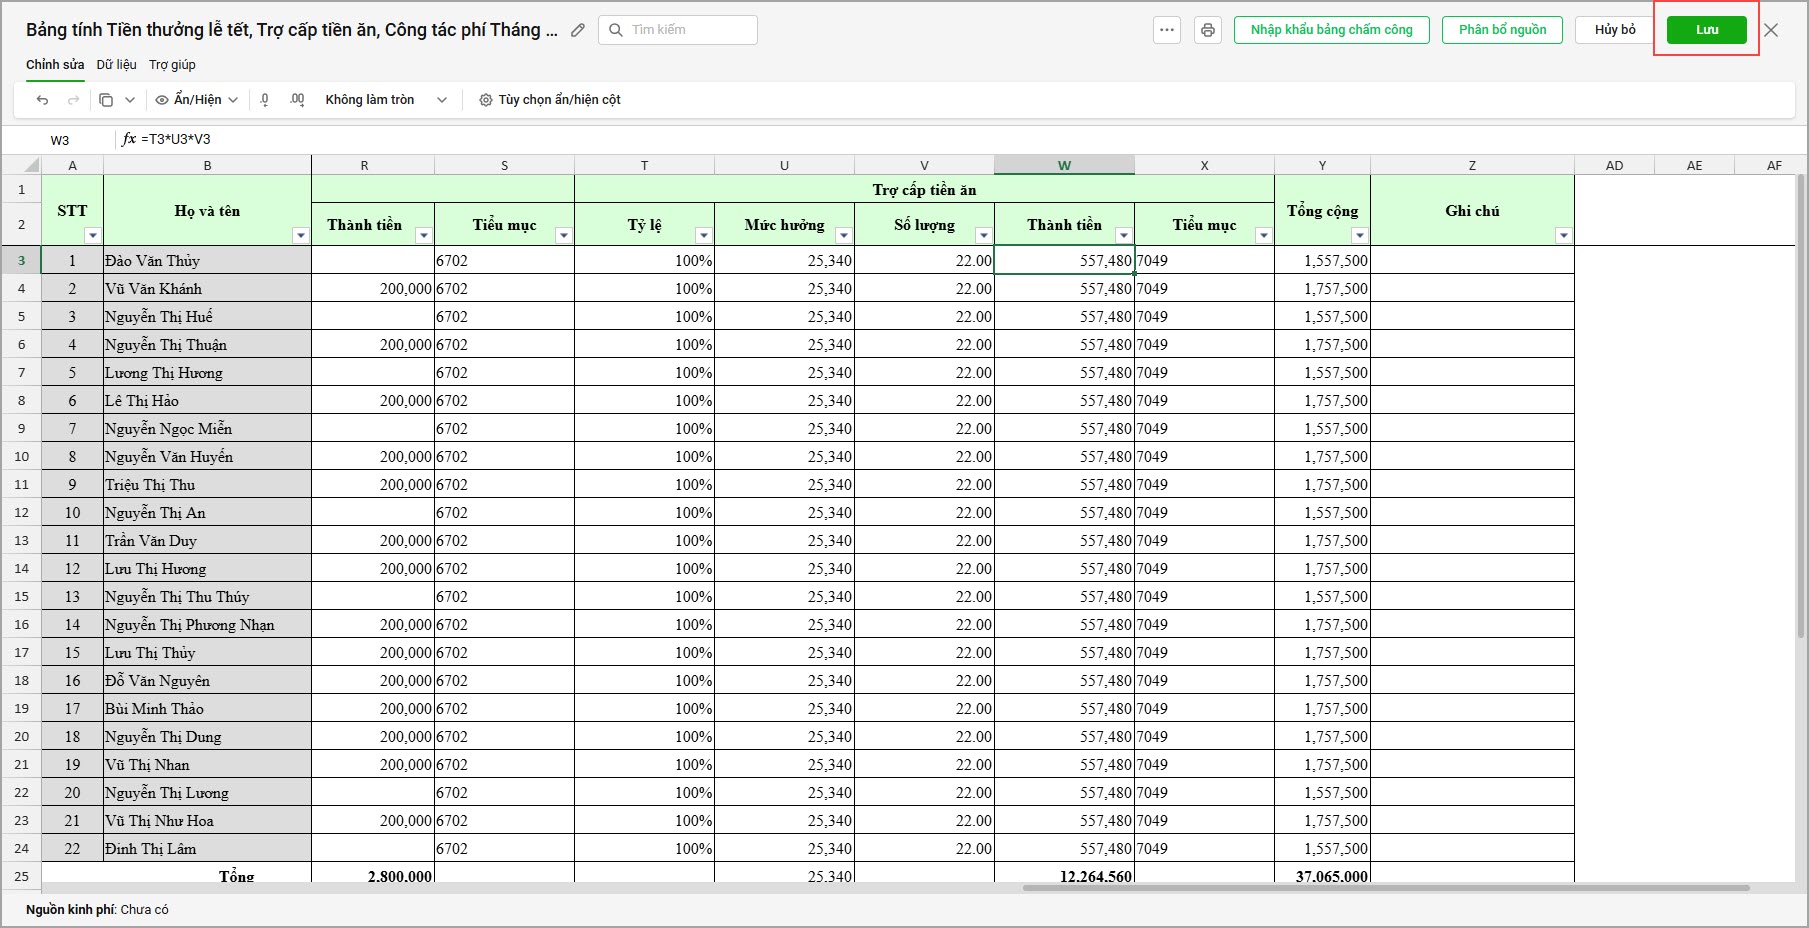Open the Tùy chọn ẩn/hiện cột column settings
The image size is (1809, 928).
pyautogui.click(x=550, y=100)
